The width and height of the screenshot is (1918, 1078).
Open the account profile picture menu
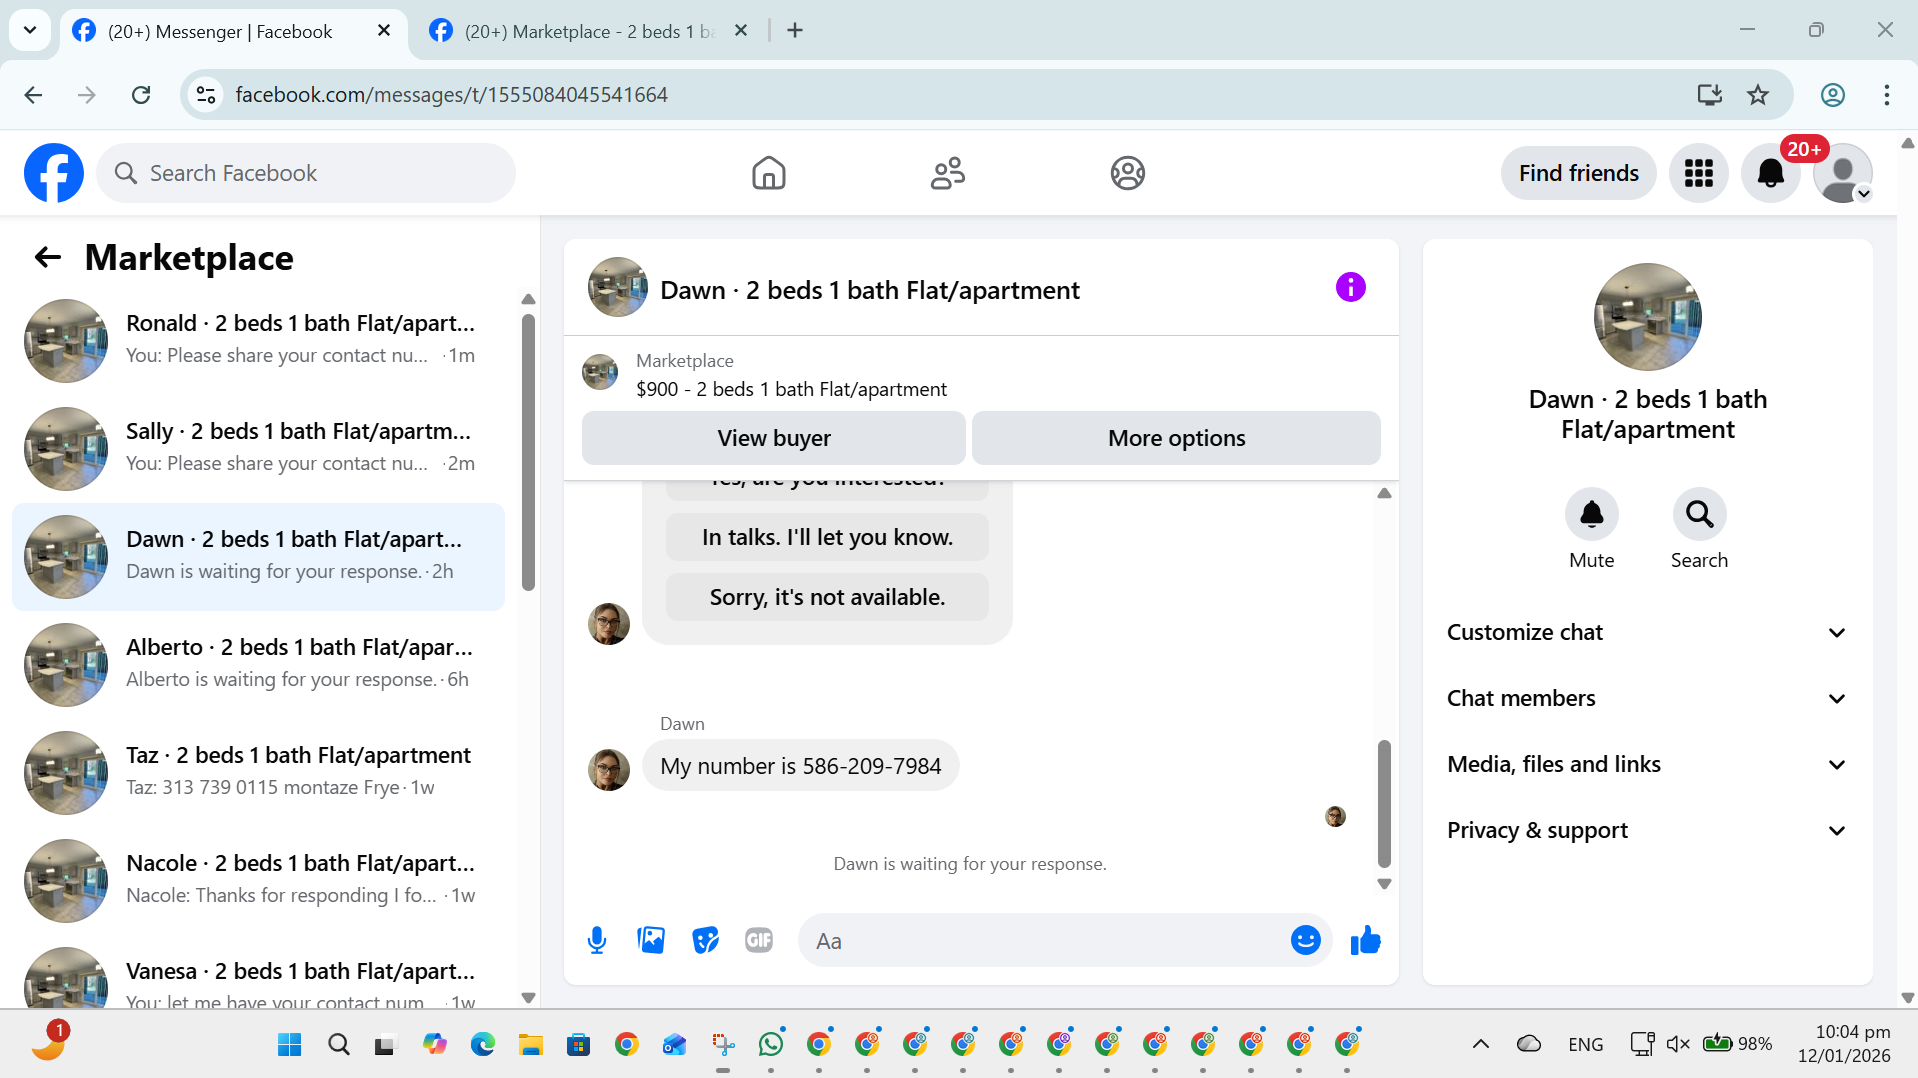coord(1842,173)
